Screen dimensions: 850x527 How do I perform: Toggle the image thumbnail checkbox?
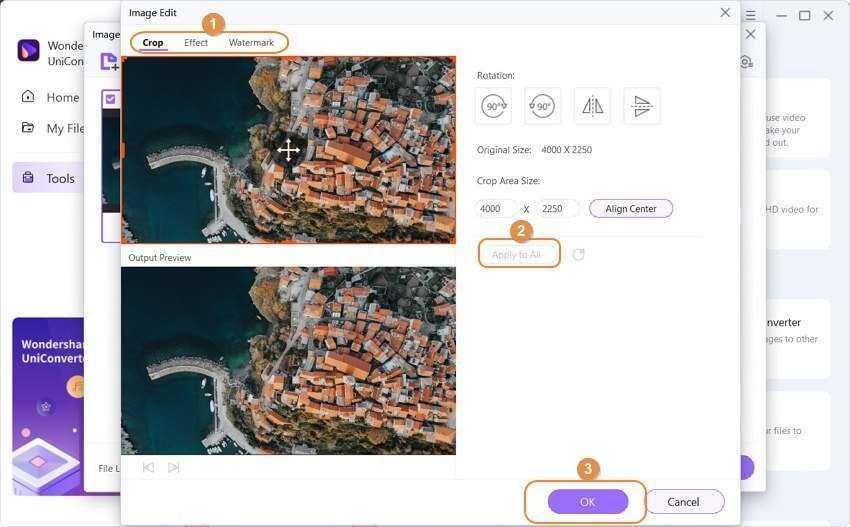click(110, 99)
